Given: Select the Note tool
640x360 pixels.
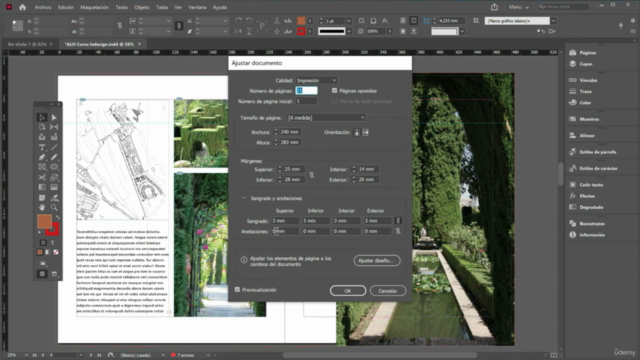Looking at the screenshot, I should point(42,198).
